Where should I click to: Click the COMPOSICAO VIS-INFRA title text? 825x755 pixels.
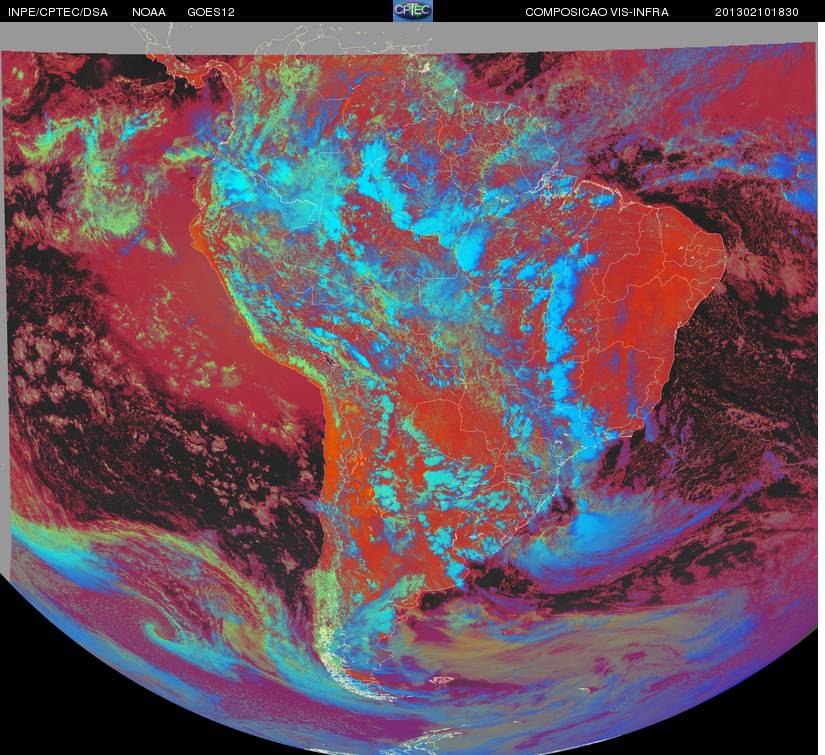tap(597, 12)
